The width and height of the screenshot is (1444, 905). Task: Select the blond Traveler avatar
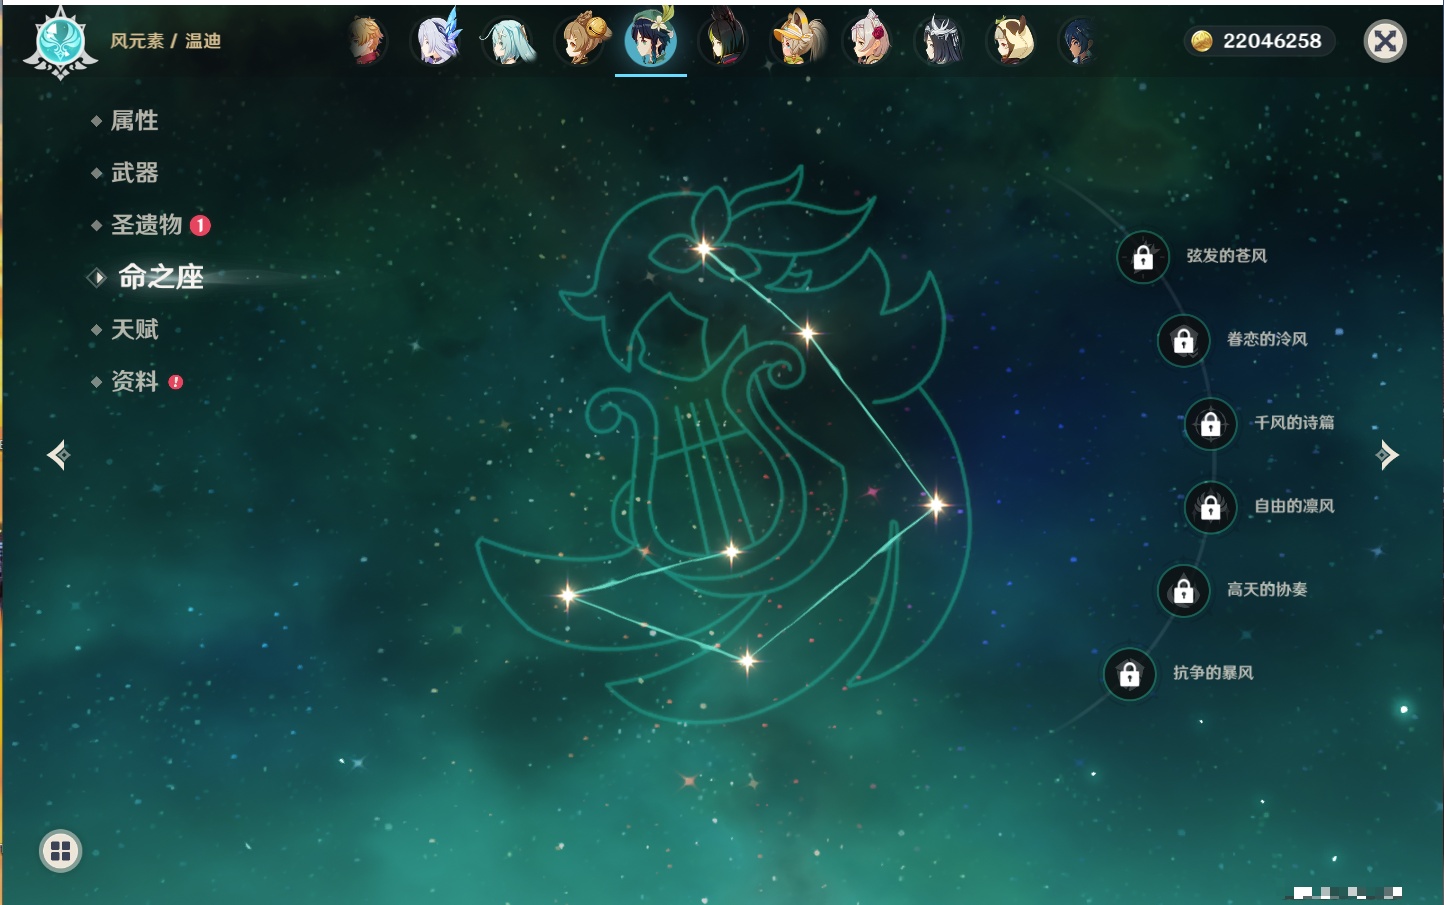pos(367,41)
